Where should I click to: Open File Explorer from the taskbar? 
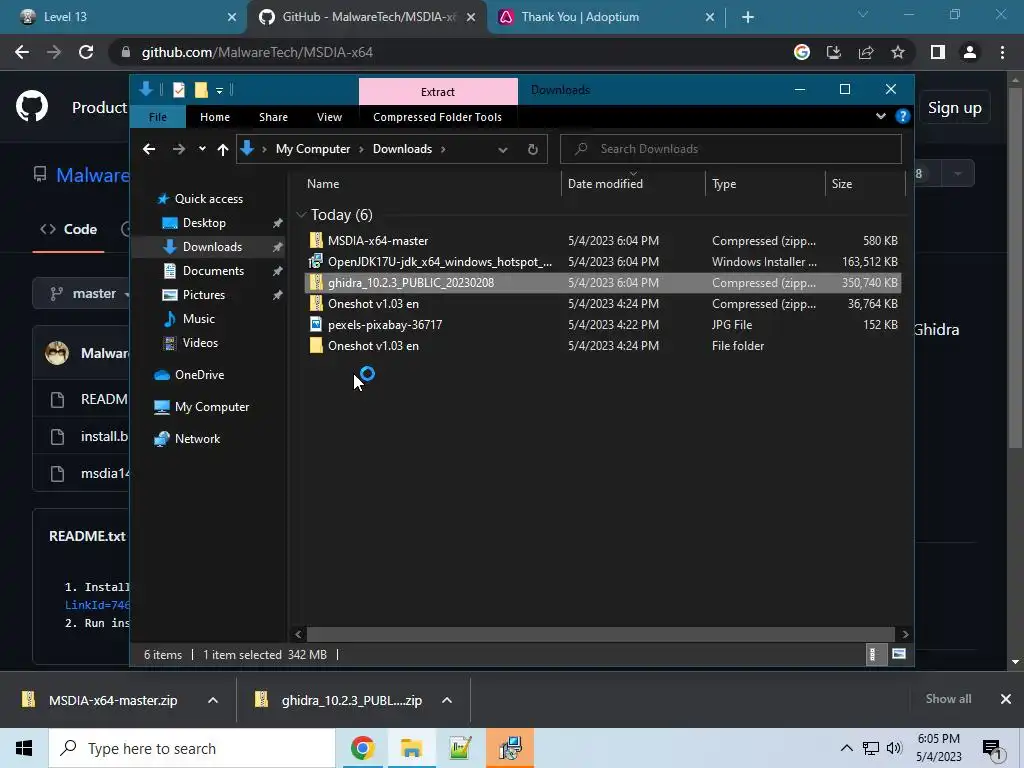coord(411,748)
